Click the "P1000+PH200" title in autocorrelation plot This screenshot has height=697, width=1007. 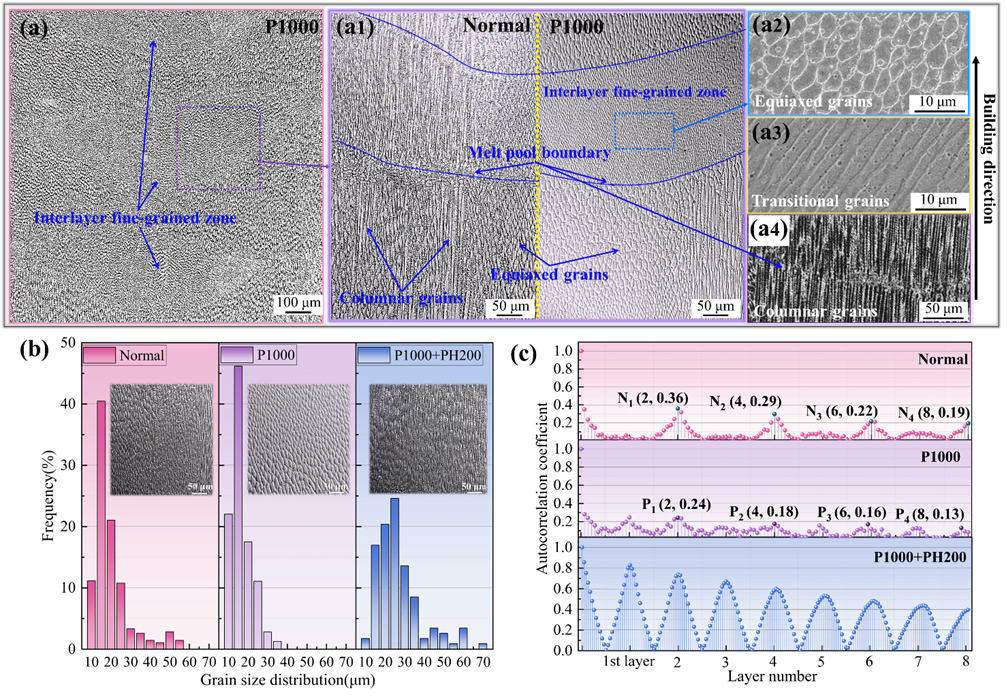(x=920, y=557)
